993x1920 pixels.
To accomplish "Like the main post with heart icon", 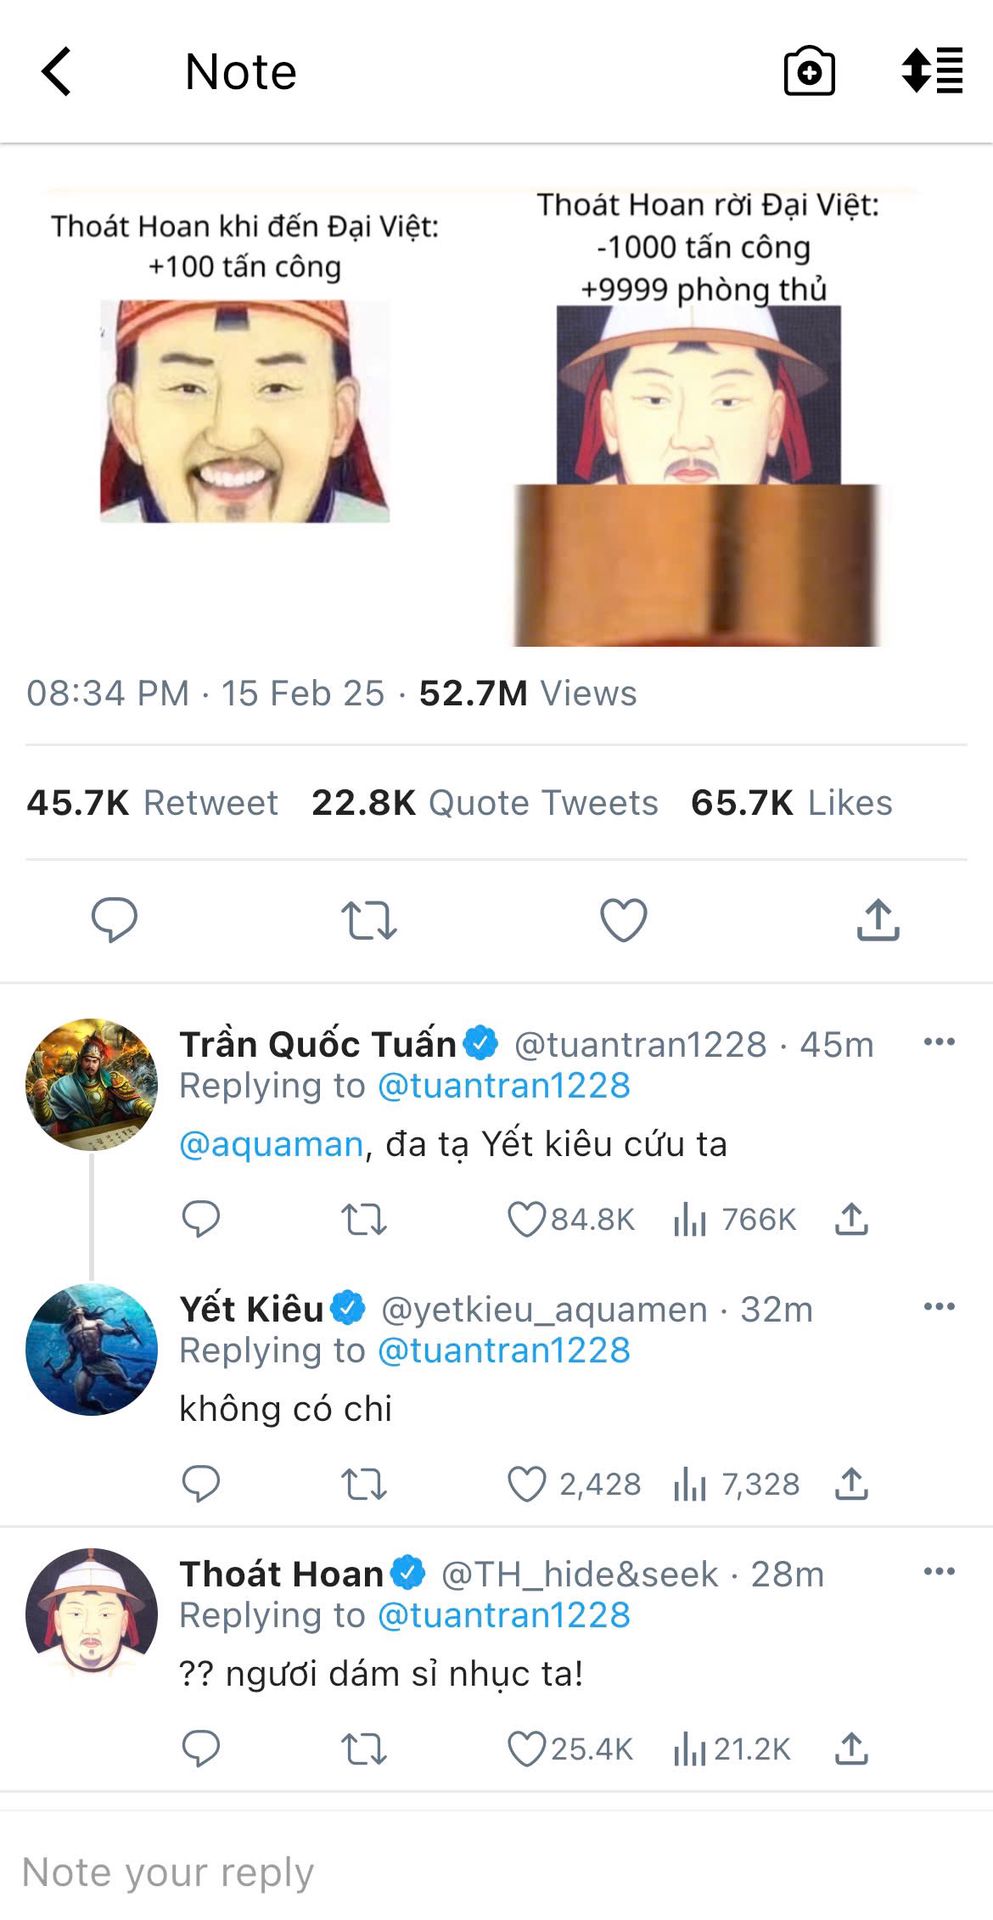I will [623, 920].
